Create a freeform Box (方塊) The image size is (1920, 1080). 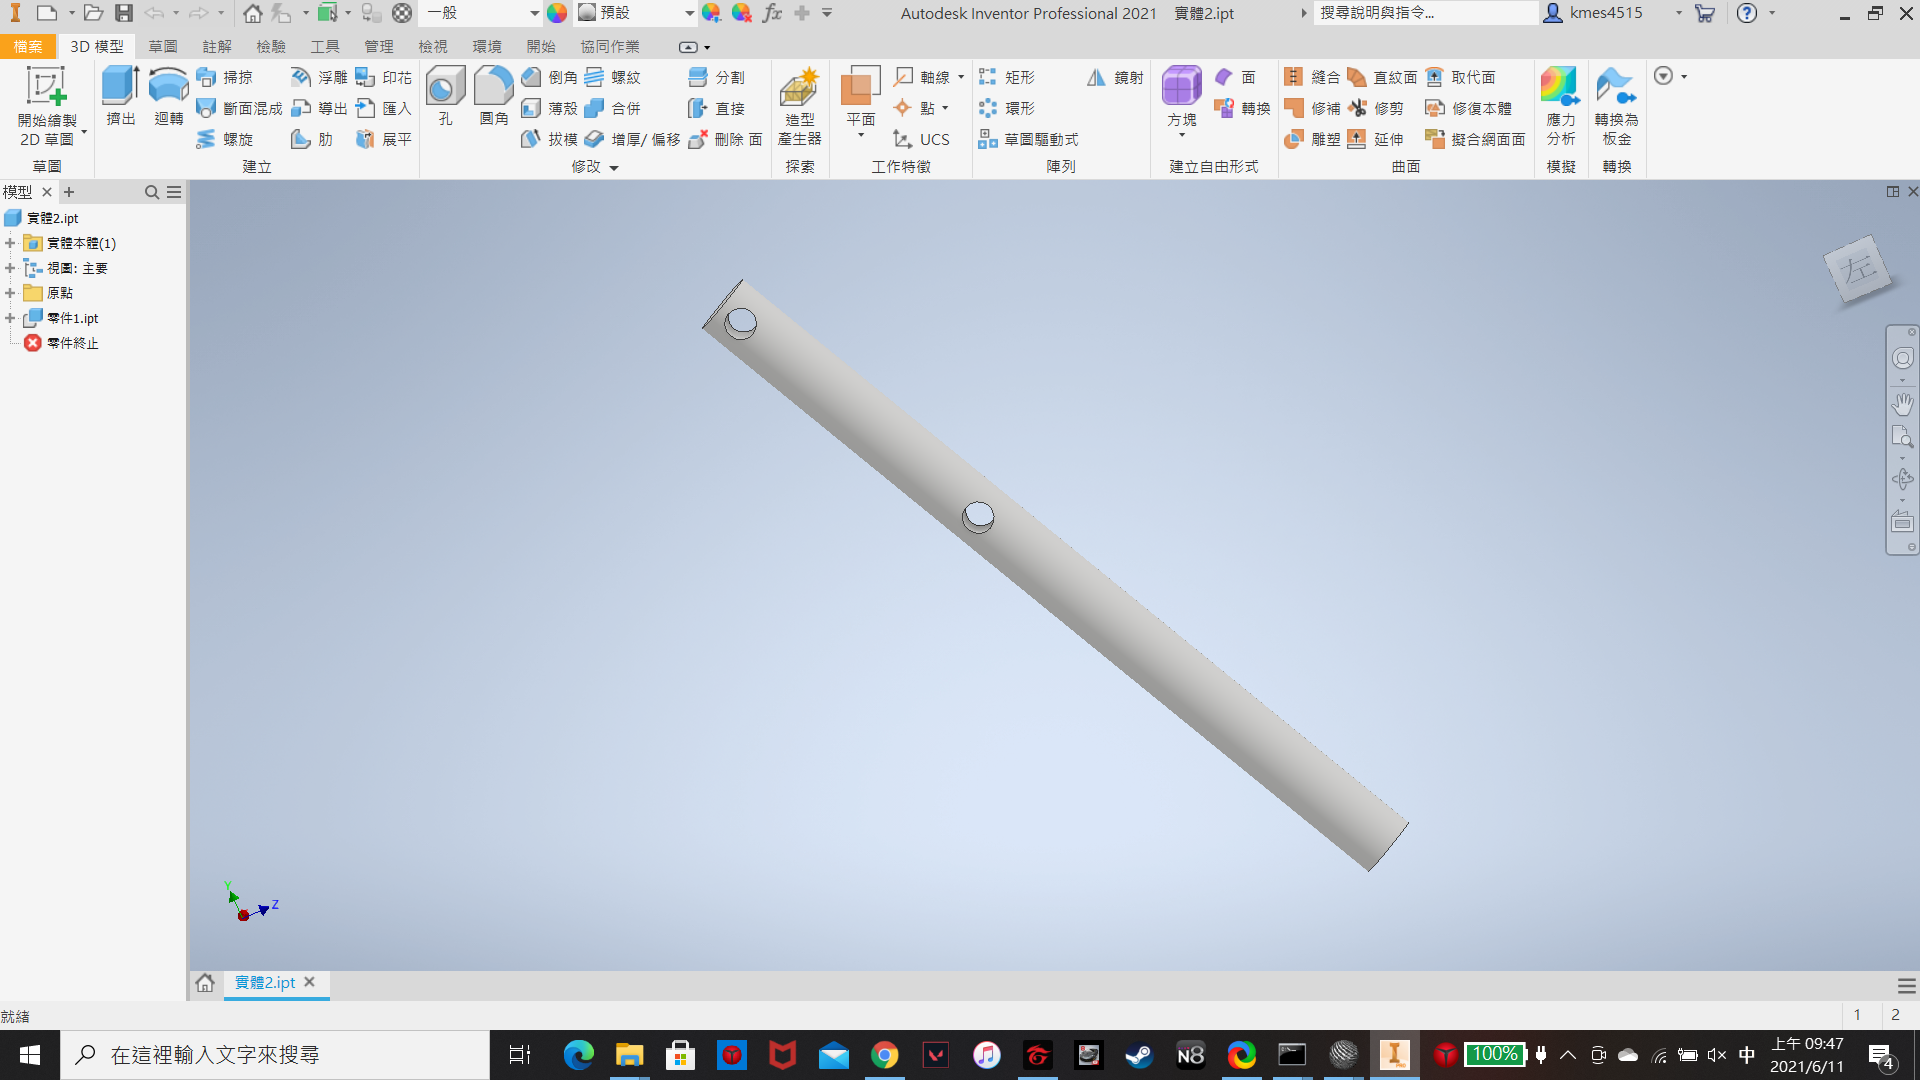coord(1181,96)
